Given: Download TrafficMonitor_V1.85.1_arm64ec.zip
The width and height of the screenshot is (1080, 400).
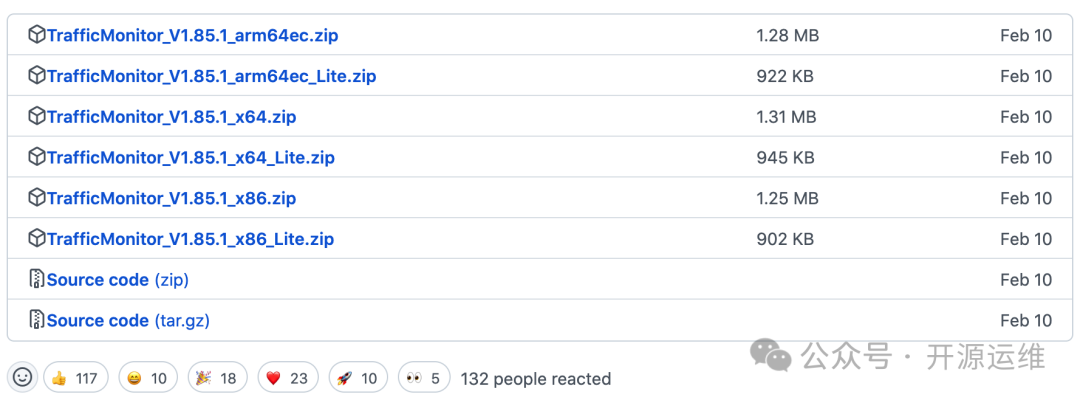Looking at the screenshot, I should (x=192, y=36).
